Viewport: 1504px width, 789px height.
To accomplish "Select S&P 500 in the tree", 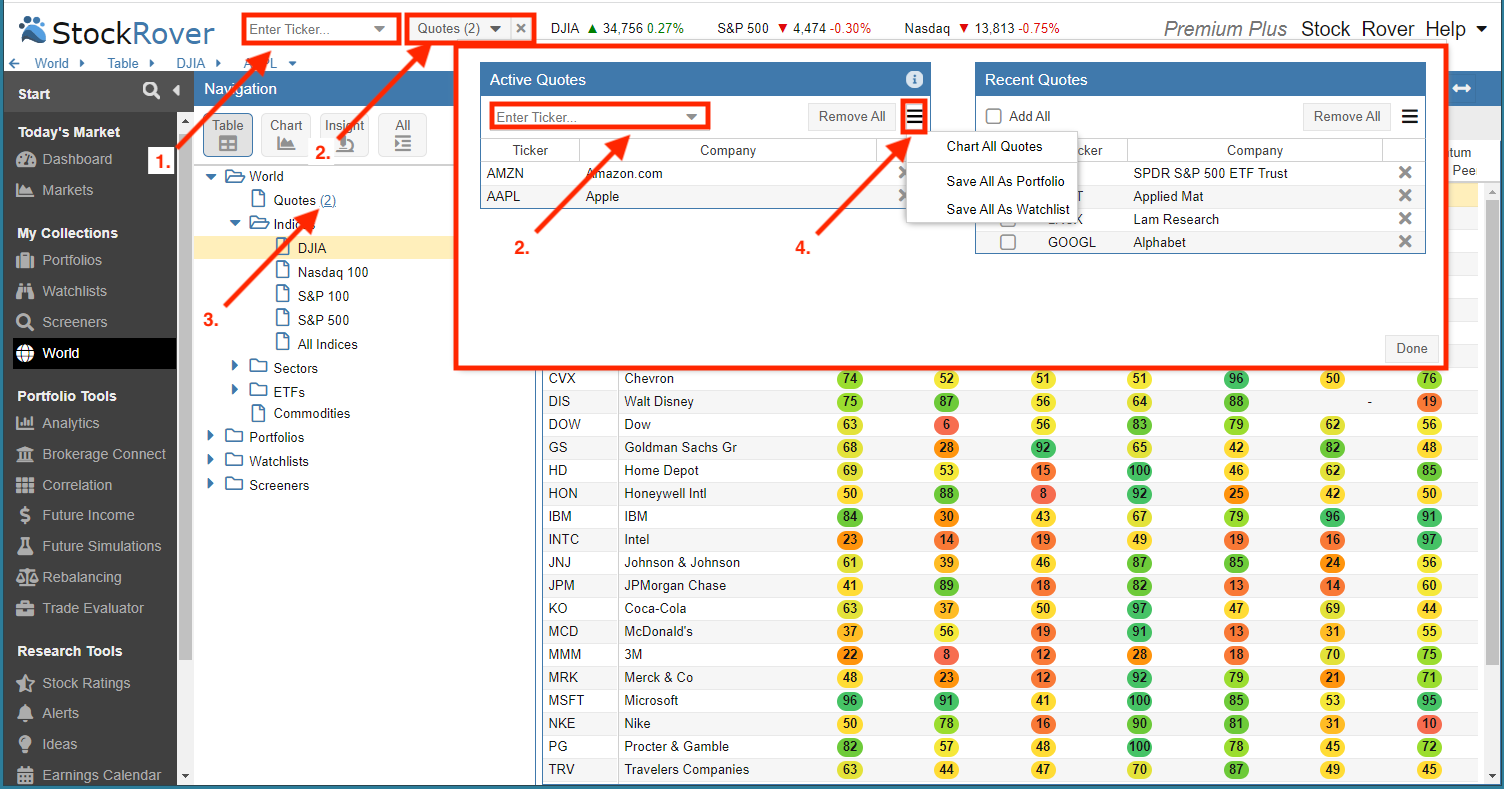I will tap(323, 320).
